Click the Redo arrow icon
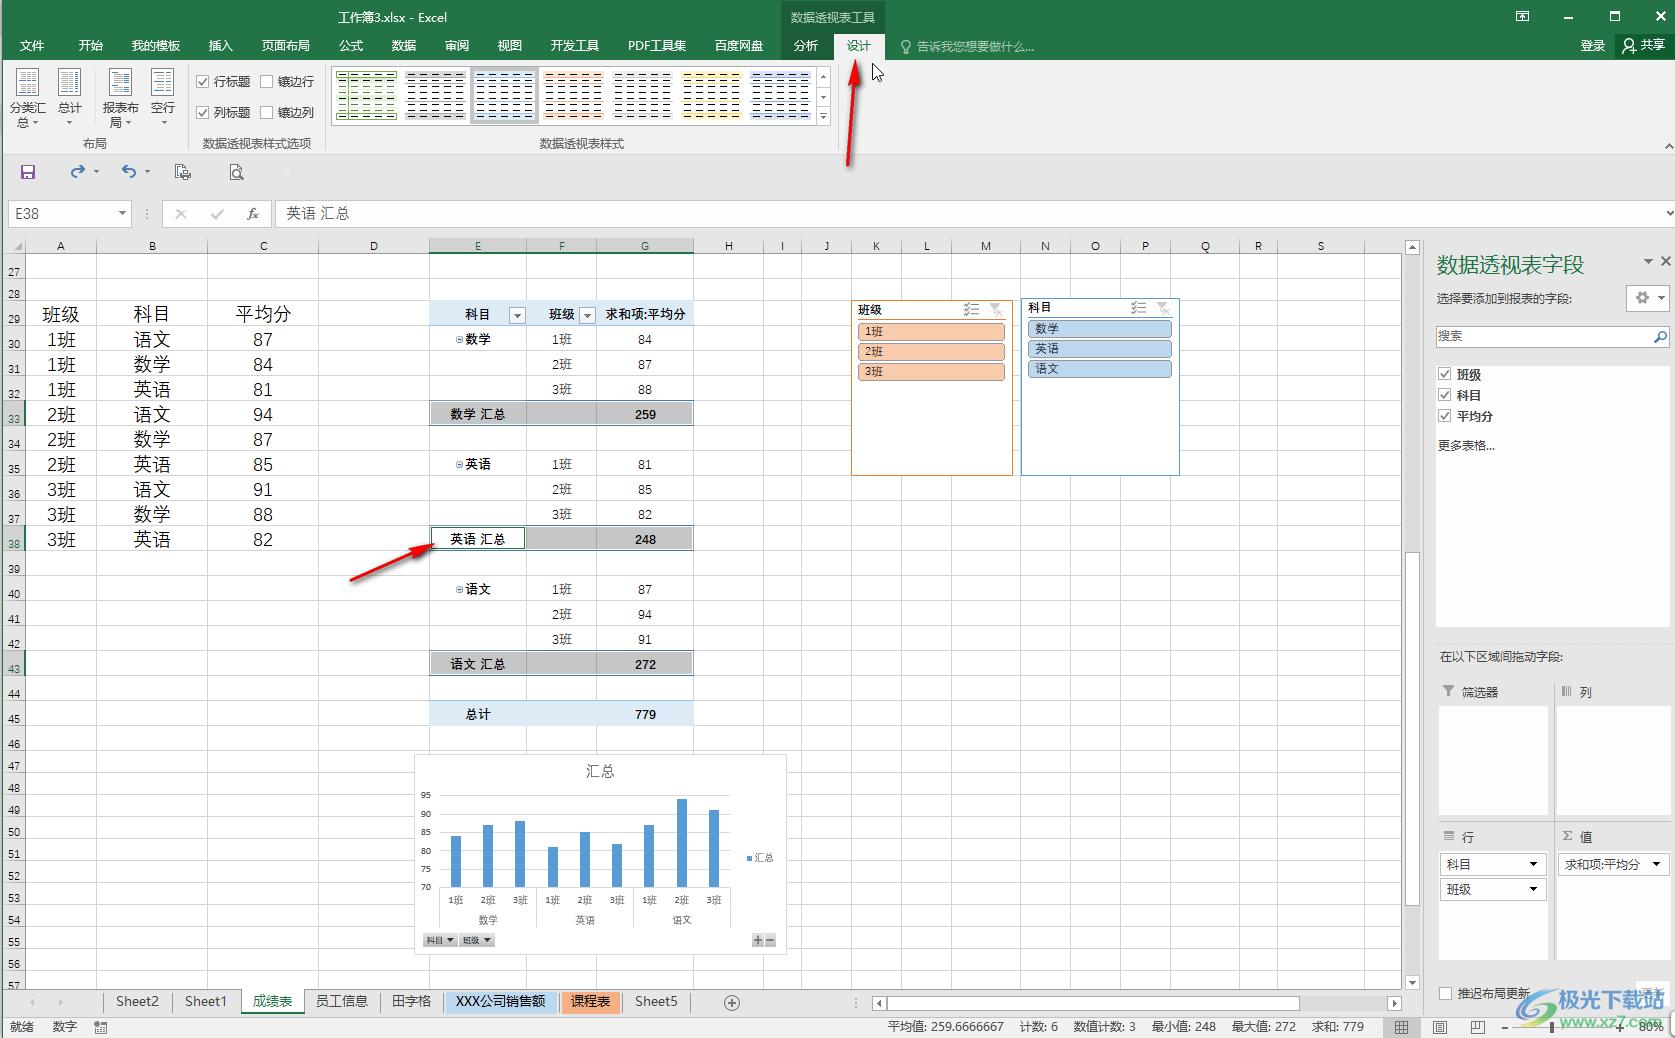 click(77, 172)
